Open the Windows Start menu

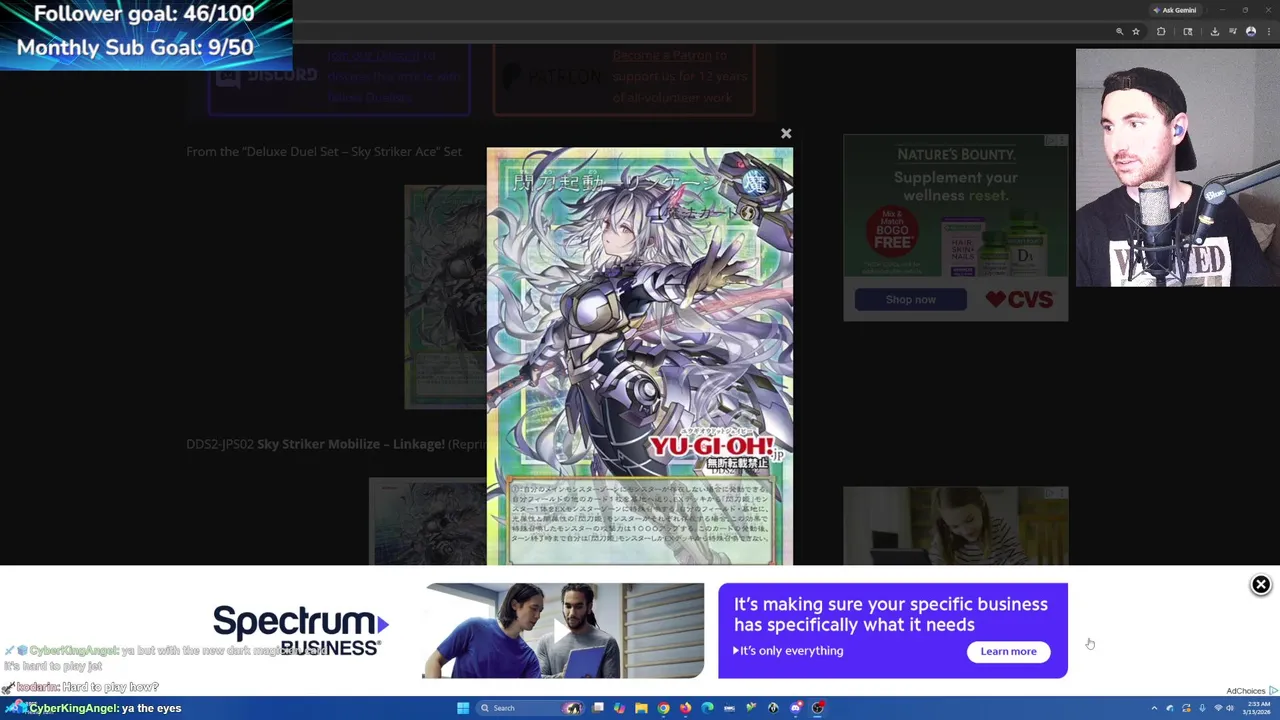[463, 708]
